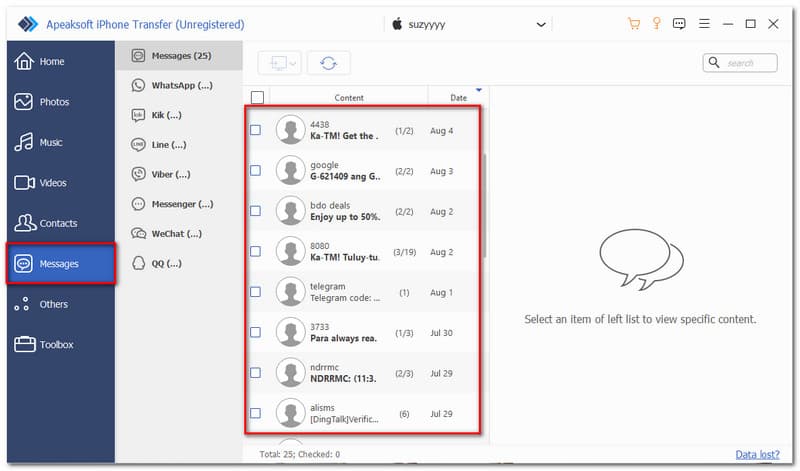Check the box for the 3733 message
This screenshot has height=471, width=800.
pyautogui.click(x=255, y=332)
